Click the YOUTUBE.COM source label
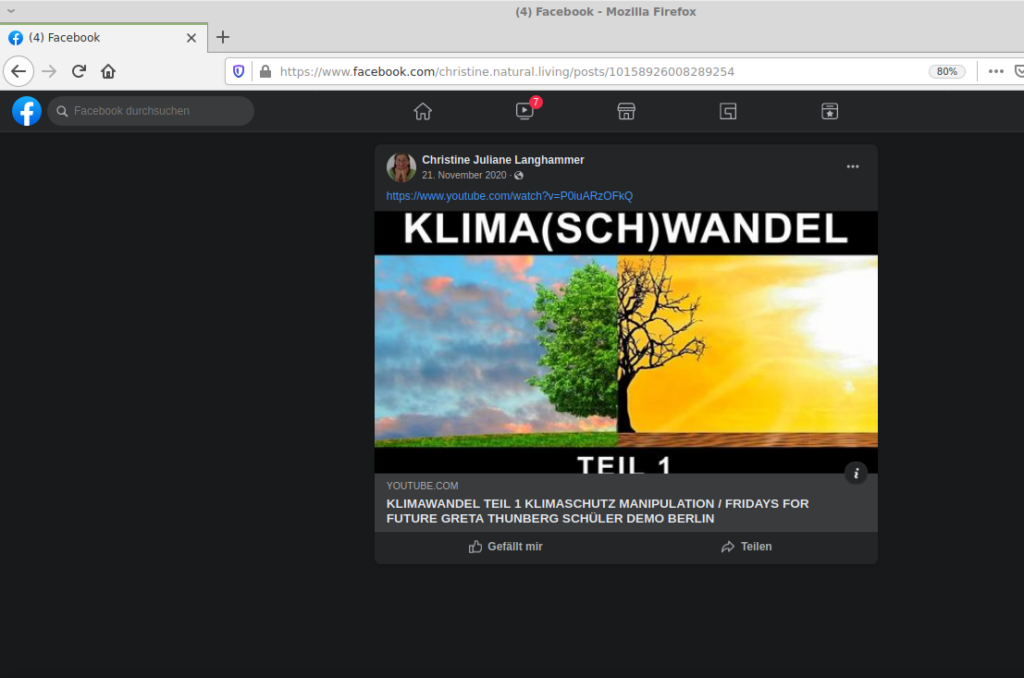This screenshot has height=678, width=1024. coord(422,486)
